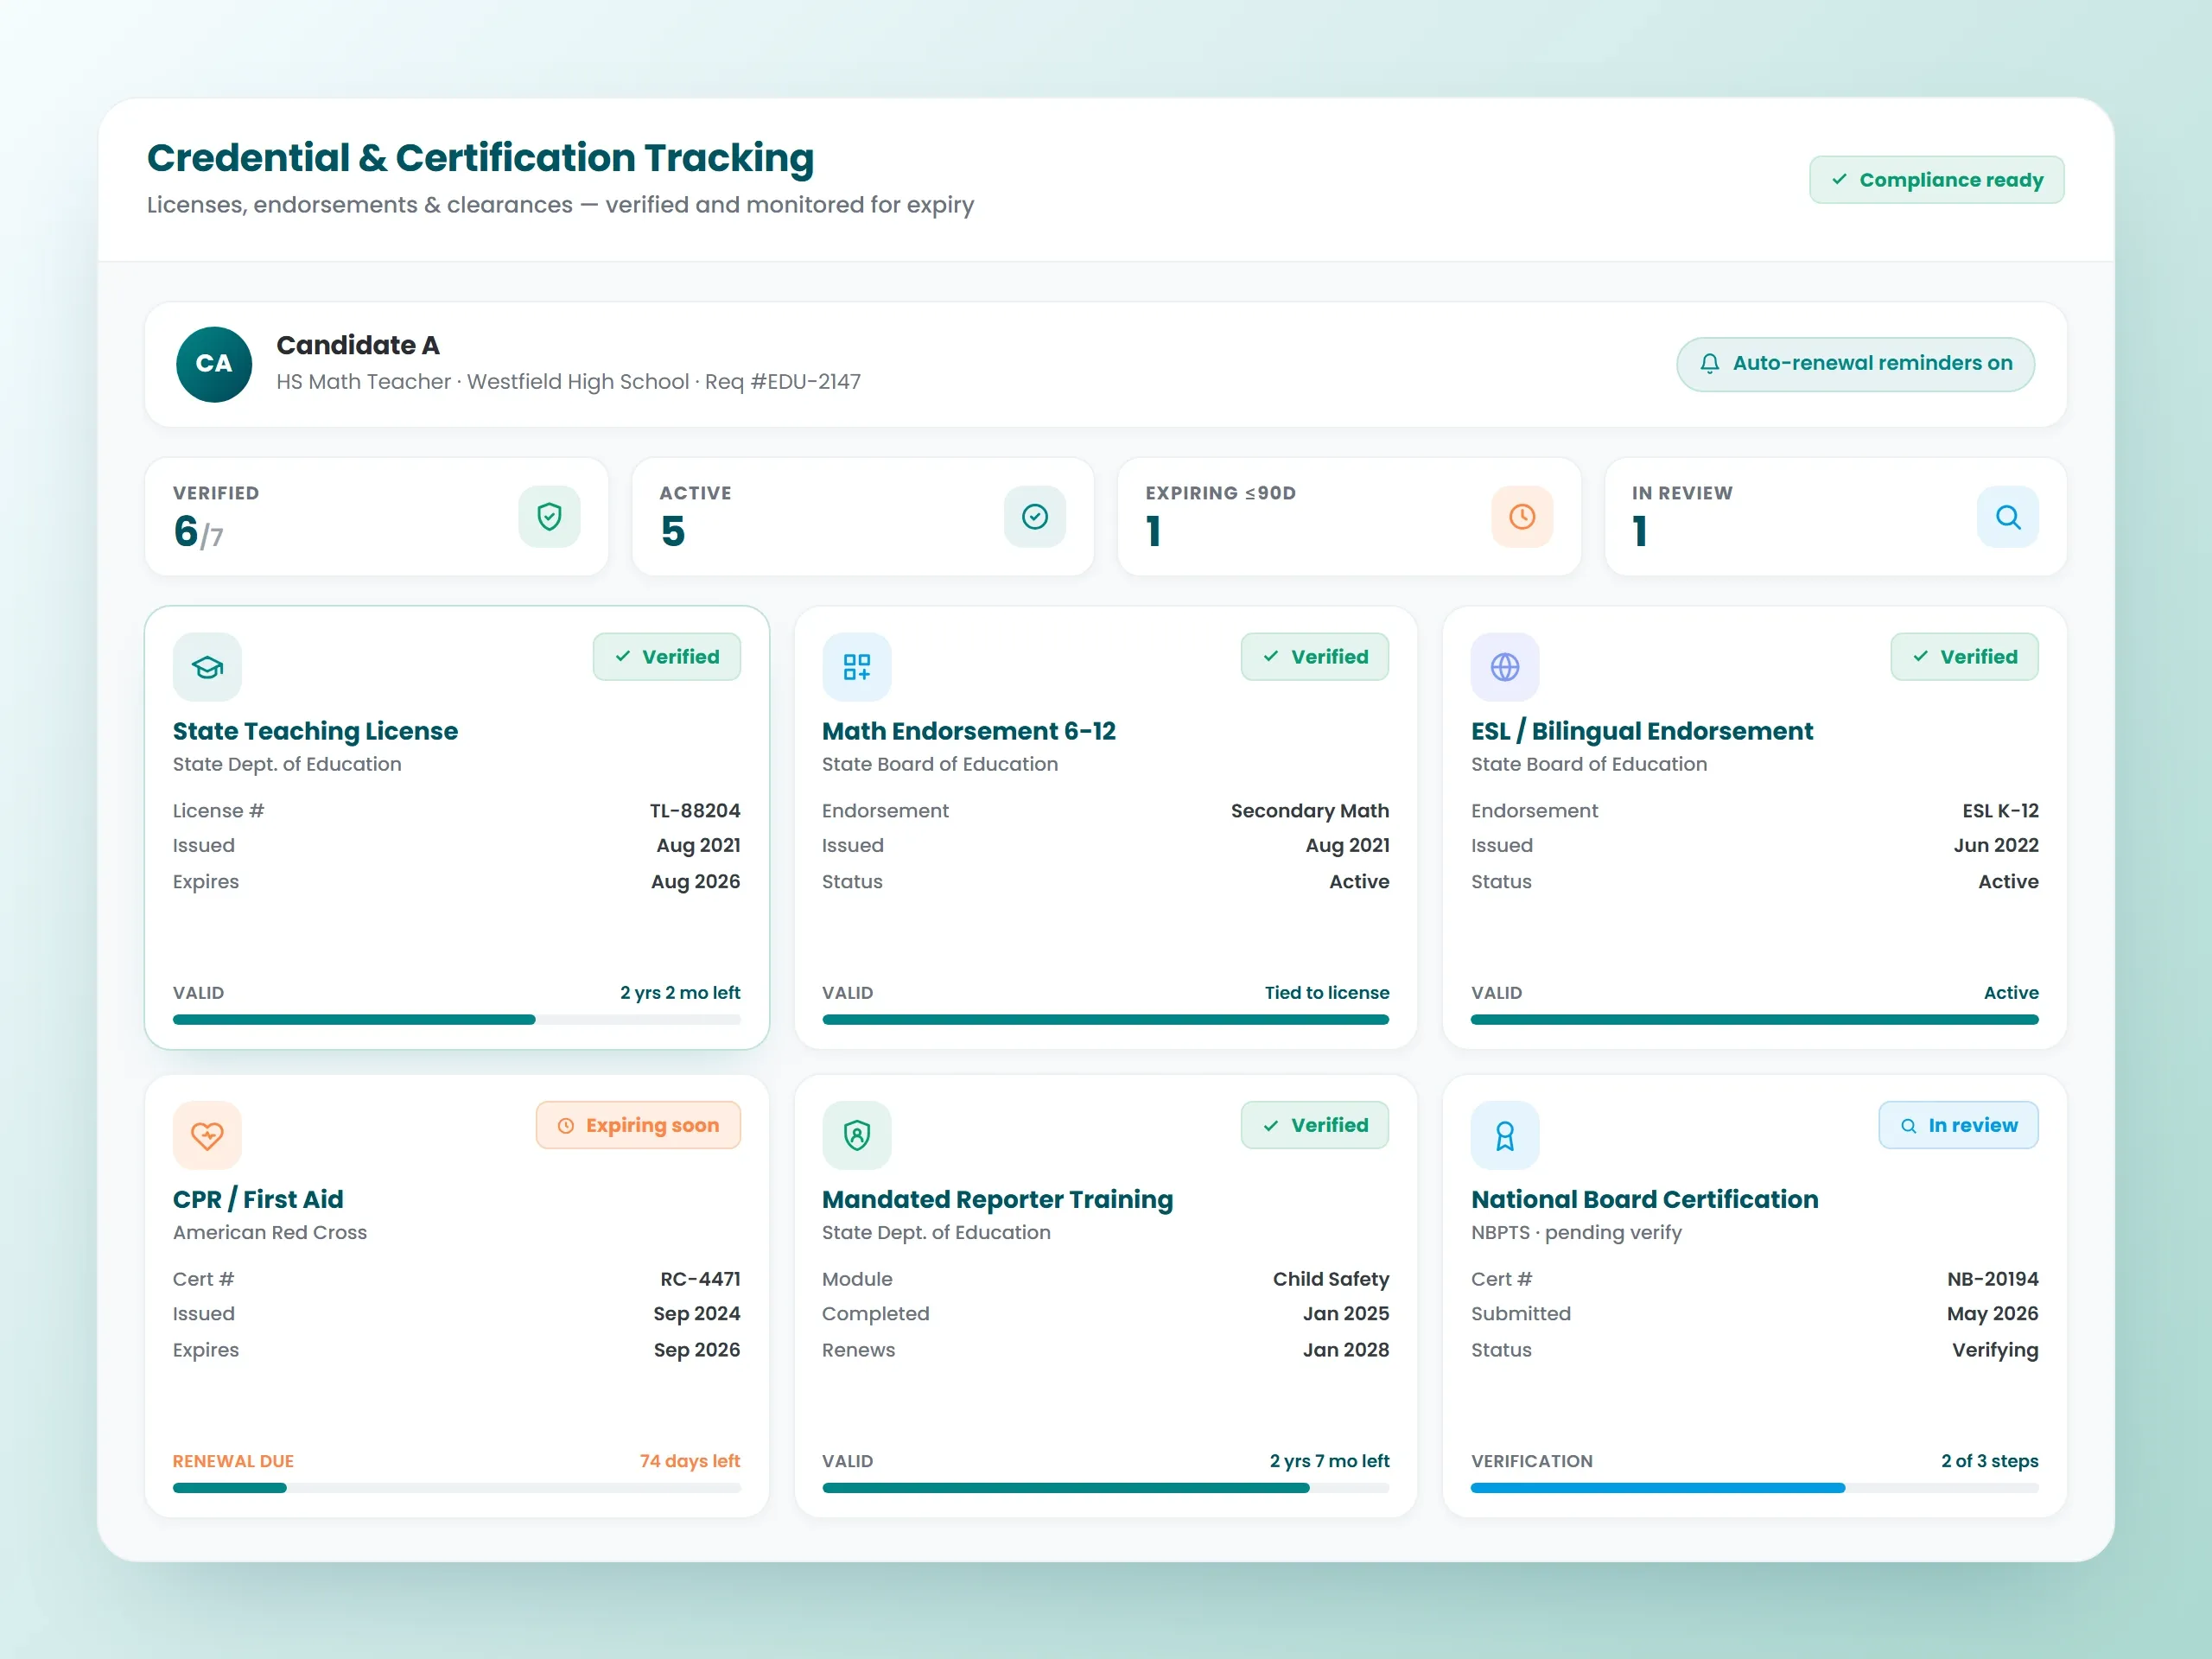Screen dimensions: 2212x1659
Task: Open CPR / First Aid title
Action: 258,1199
